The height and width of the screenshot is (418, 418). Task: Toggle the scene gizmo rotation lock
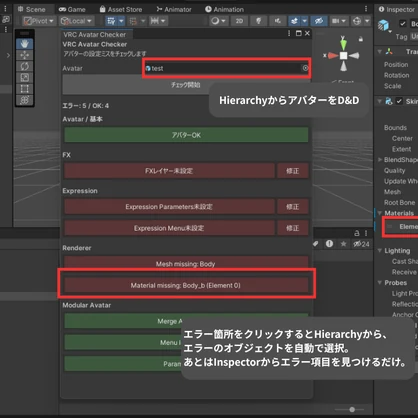pos(361,39)
